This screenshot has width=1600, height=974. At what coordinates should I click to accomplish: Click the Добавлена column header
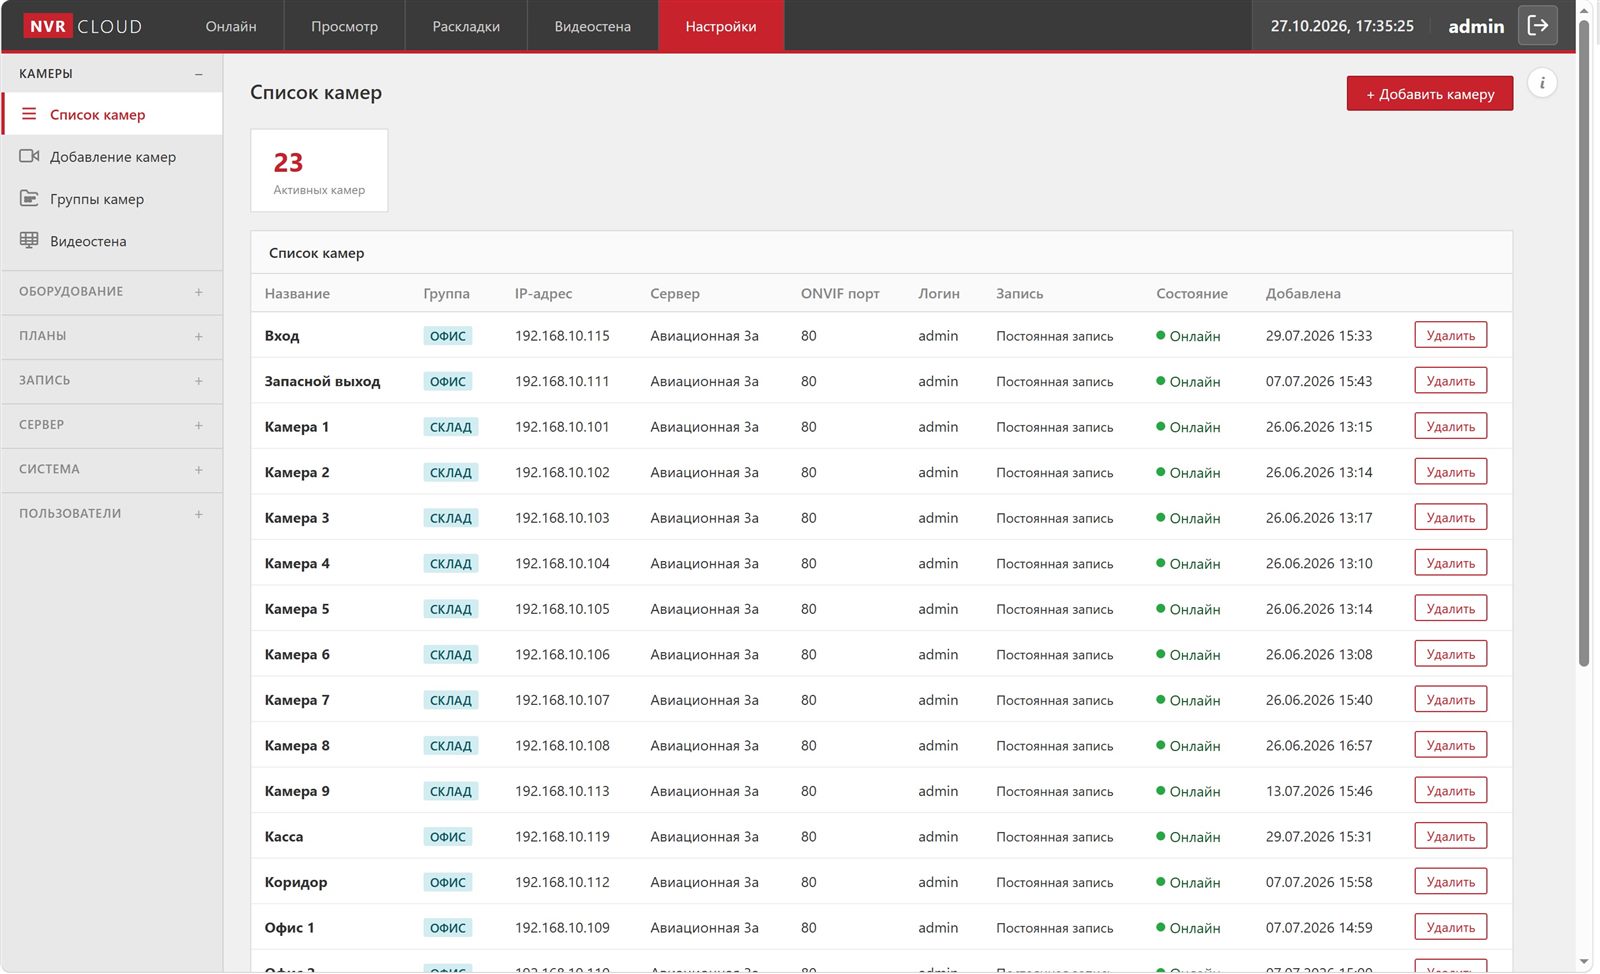click(x=1303, y=294)
